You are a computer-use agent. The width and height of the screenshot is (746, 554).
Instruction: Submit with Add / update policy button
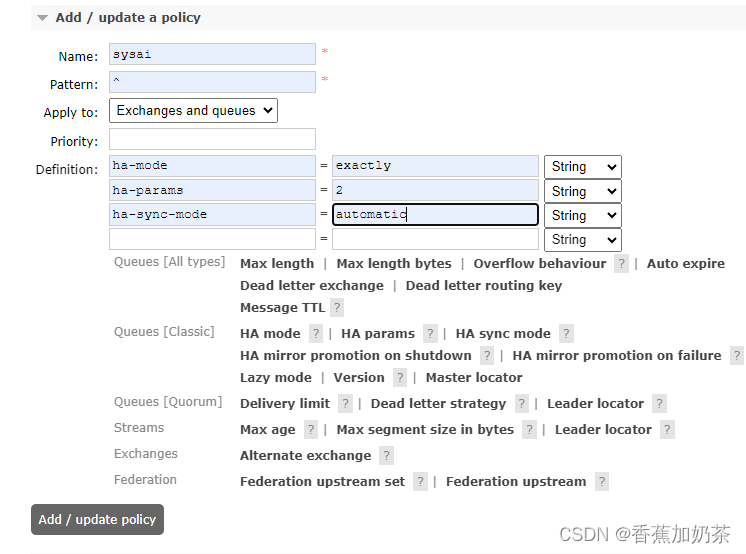click(x=98, y=519)
